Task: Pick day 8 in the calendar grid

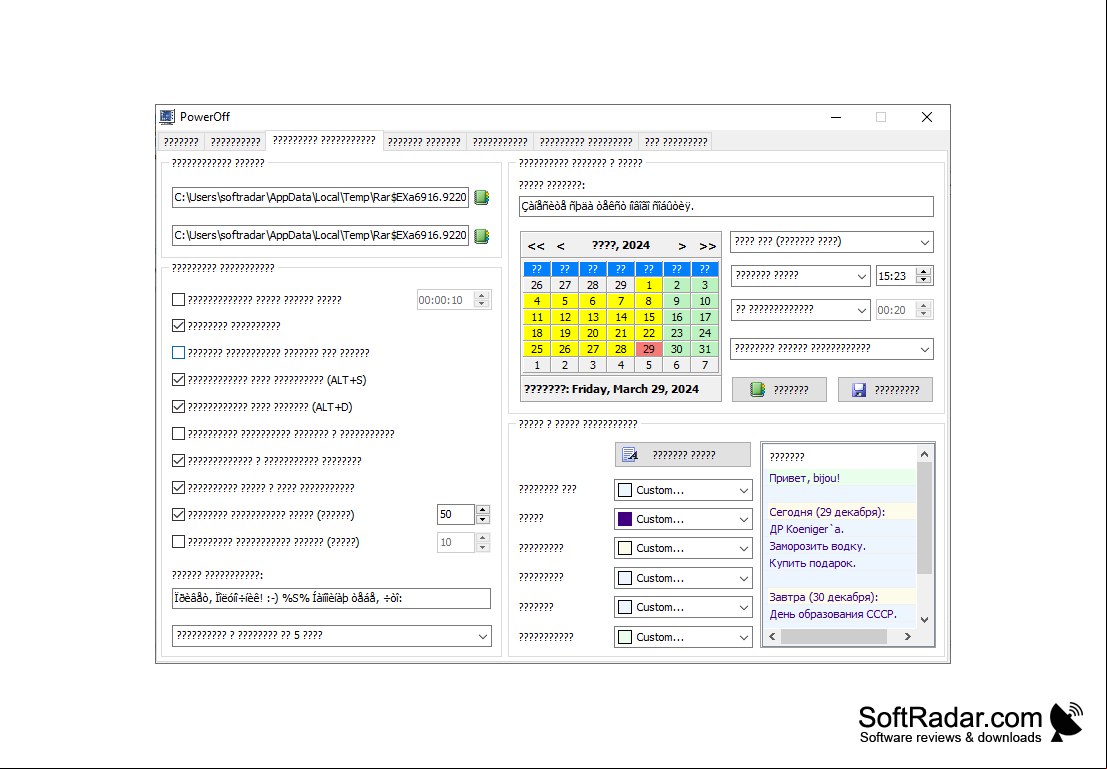Action: point(649,301)
